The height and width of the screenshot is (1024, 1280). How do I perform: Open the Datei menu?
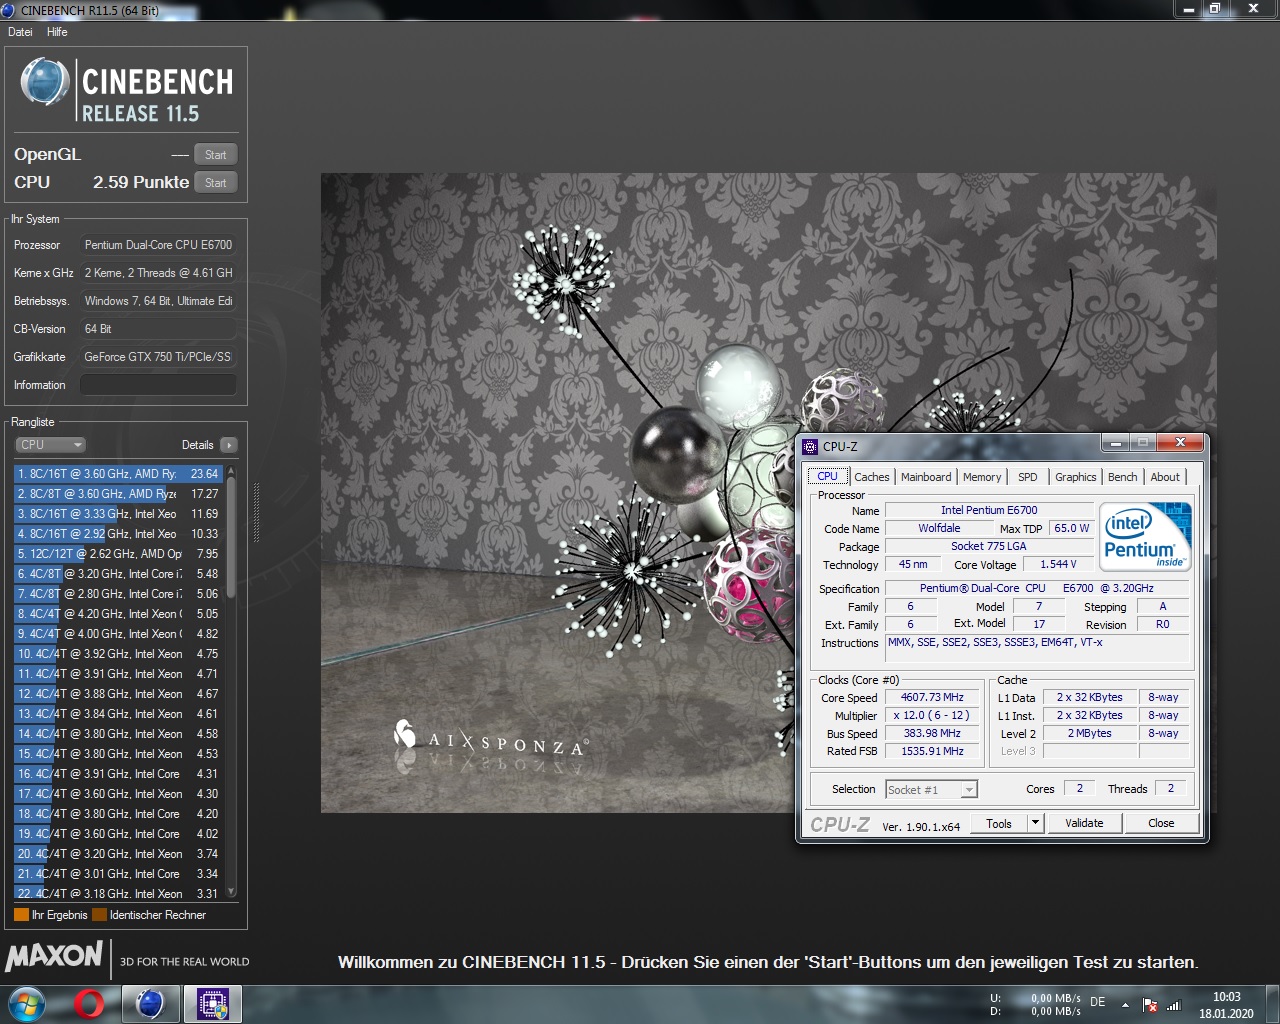pos(21,32)
